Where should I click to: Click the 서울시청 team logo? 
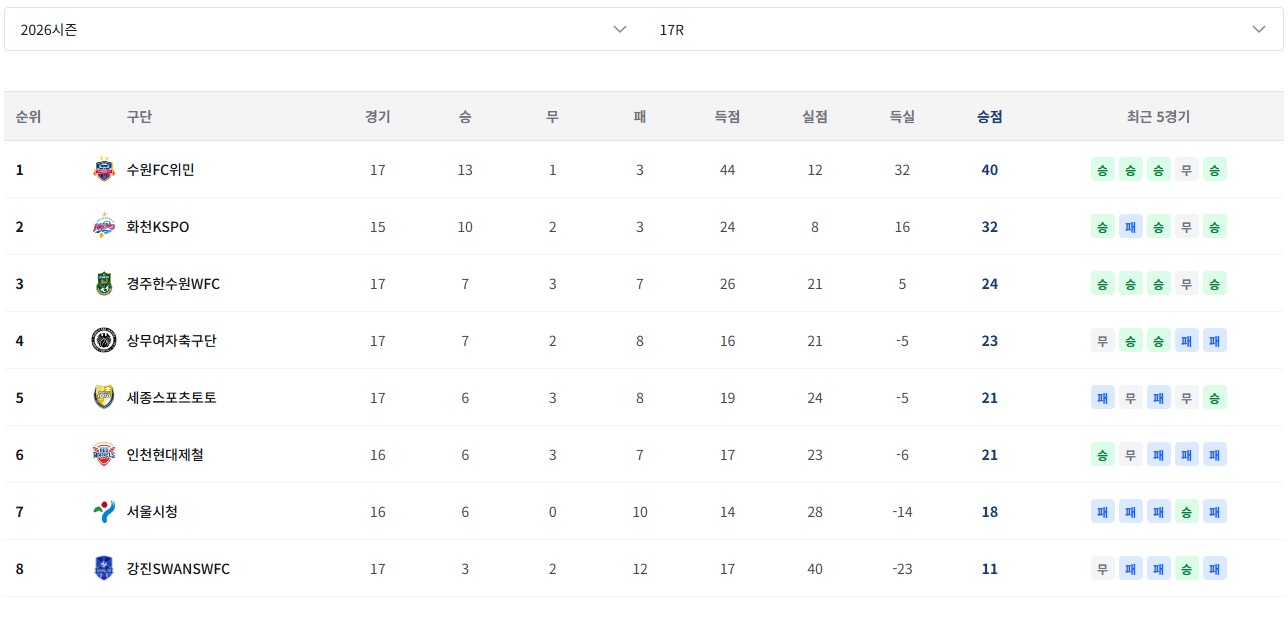(104, 512)
